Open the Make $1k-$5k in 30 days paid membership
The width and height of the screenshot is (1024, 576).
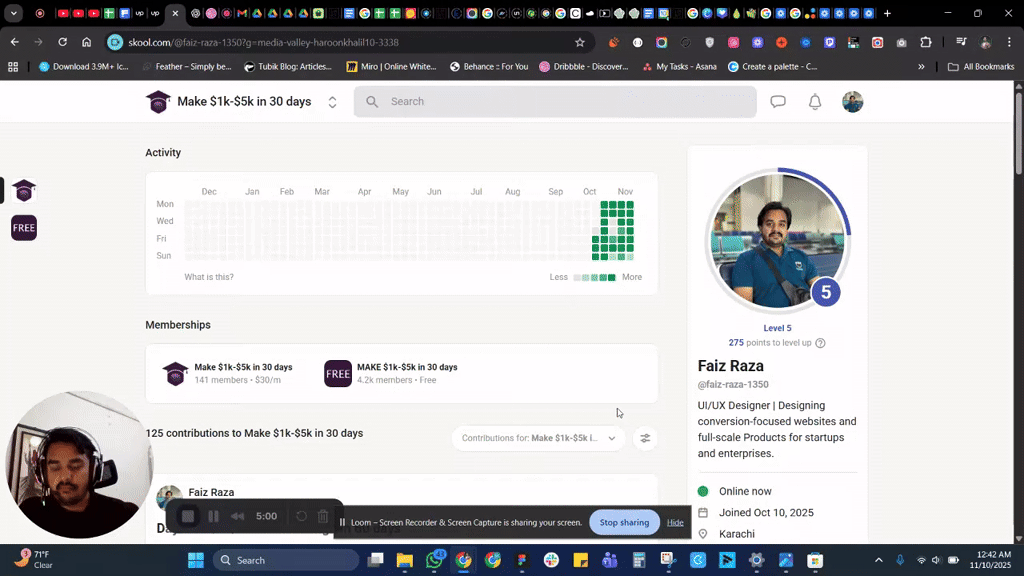(227, 374)
